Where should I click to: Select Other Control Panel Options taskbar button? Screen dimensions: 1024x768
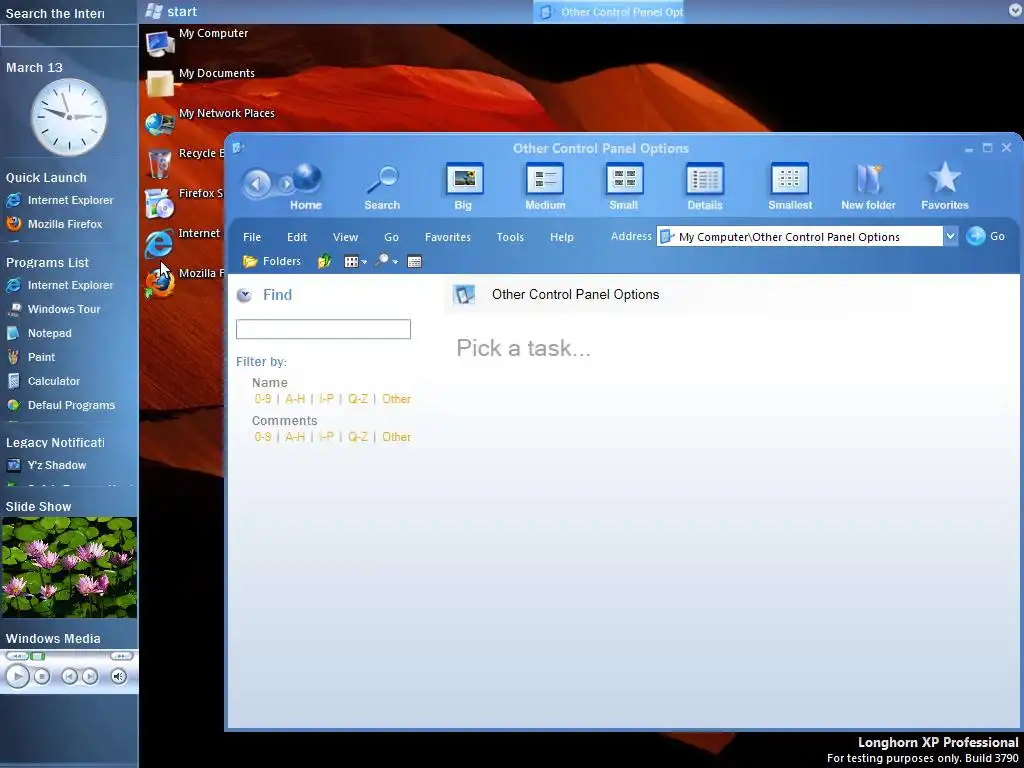coord(609,12)
